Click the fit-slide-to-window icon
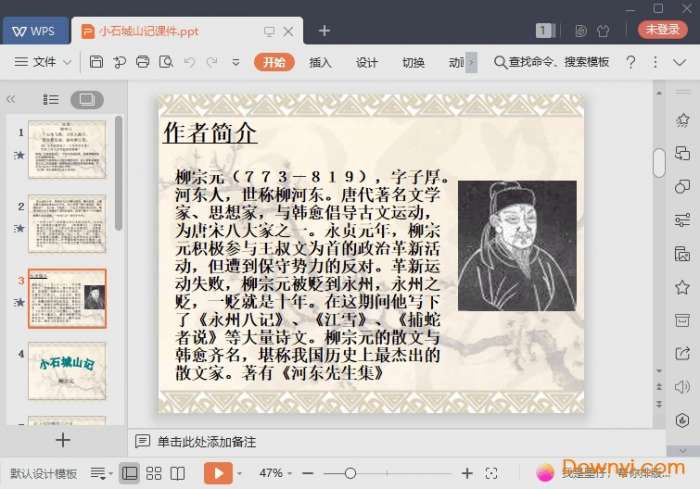Viewport: 700px width, 489px height. point(491,473)
